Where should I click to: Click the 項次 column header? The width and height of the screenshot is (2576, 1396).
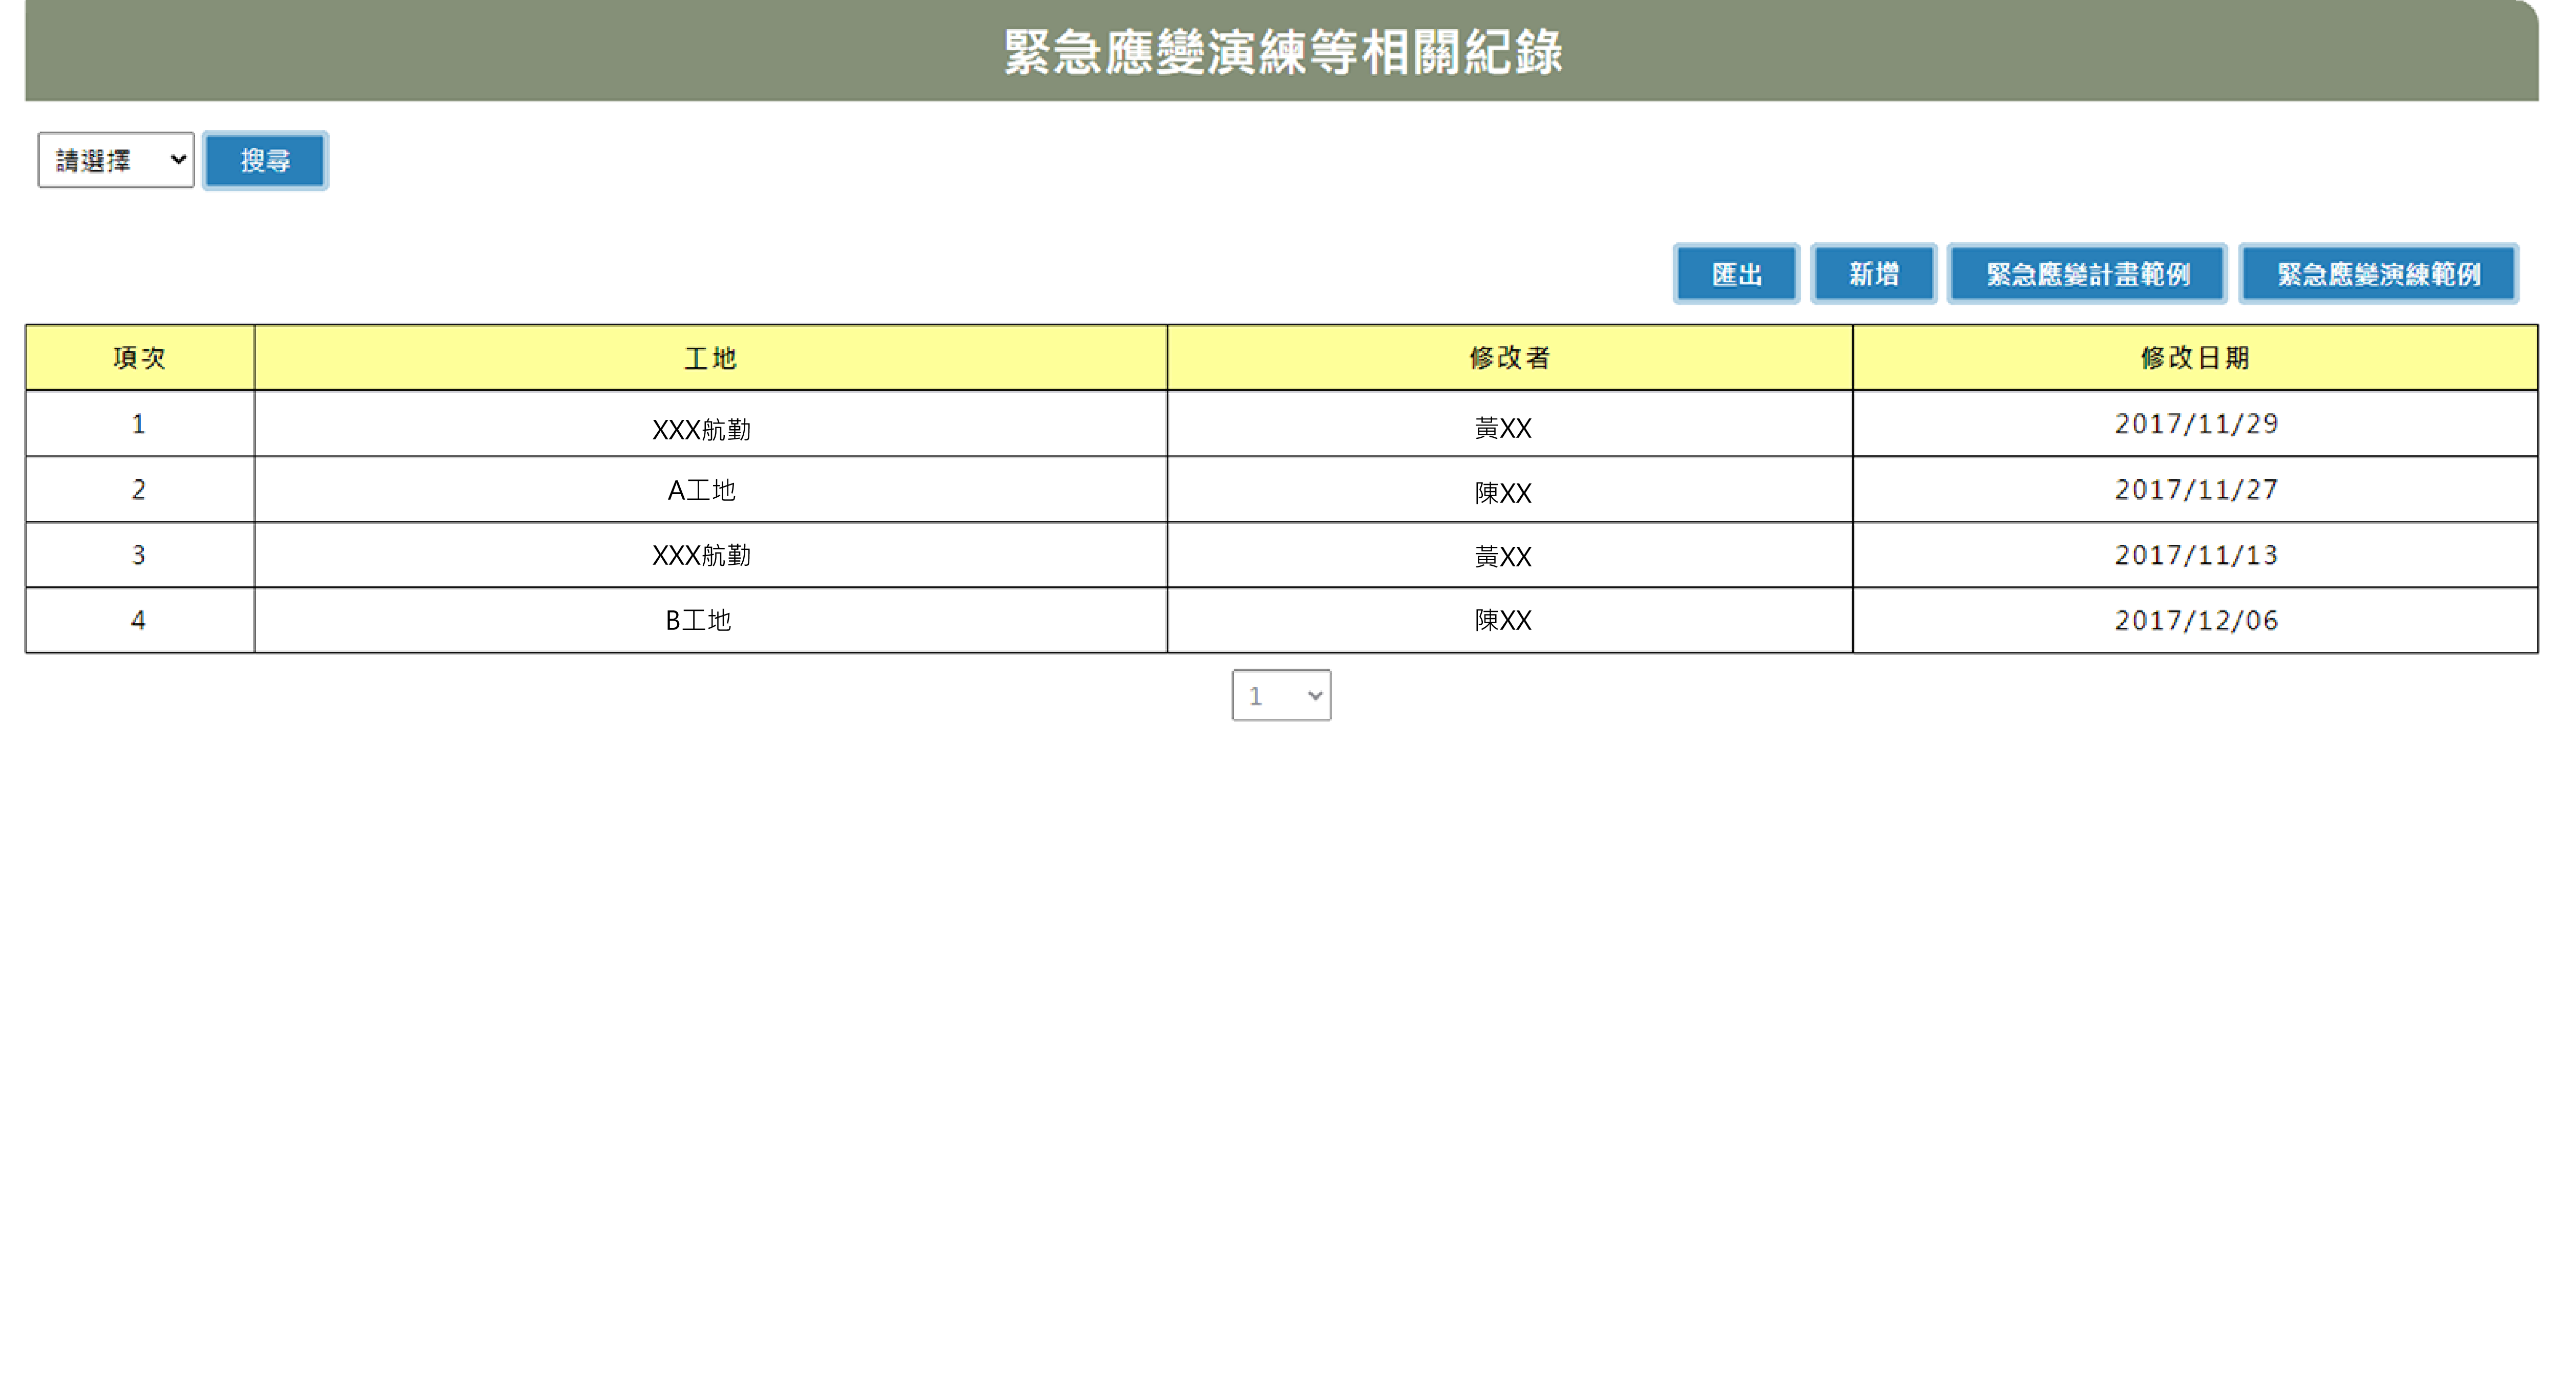click(140, 358)
